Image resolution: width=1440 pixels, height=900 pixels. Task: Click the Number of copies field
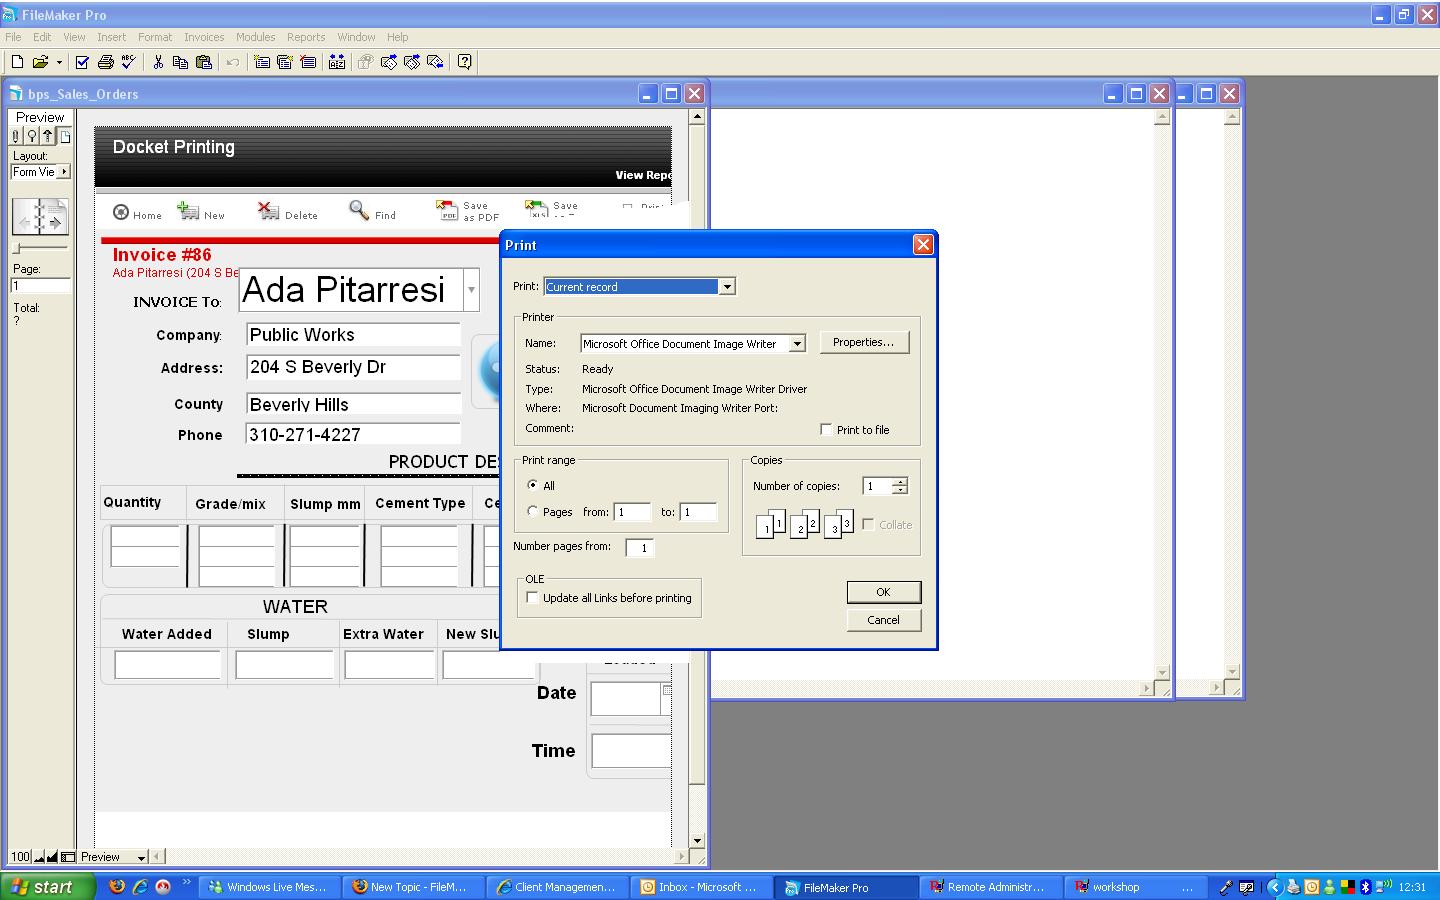pyautogui.click(x=877, y=486)
